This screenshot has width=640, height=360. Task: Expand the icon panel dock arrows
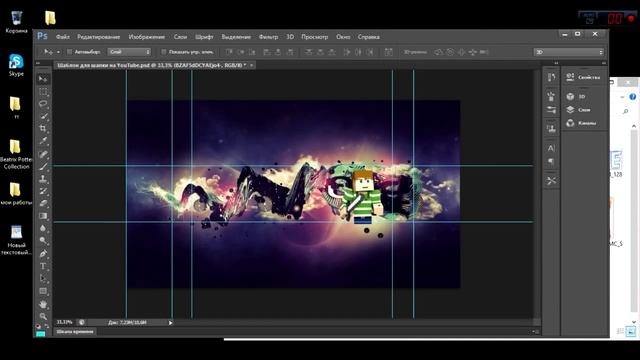point(556,63)
